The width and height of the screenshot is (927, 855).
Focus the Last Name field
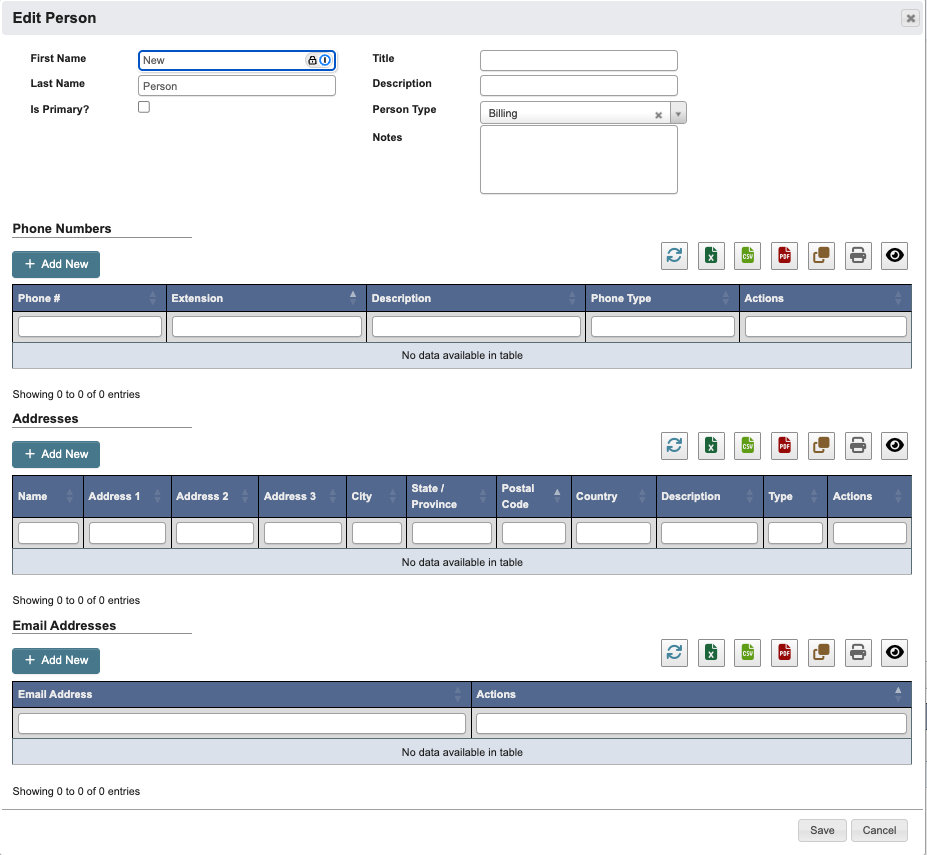[236, 86]
